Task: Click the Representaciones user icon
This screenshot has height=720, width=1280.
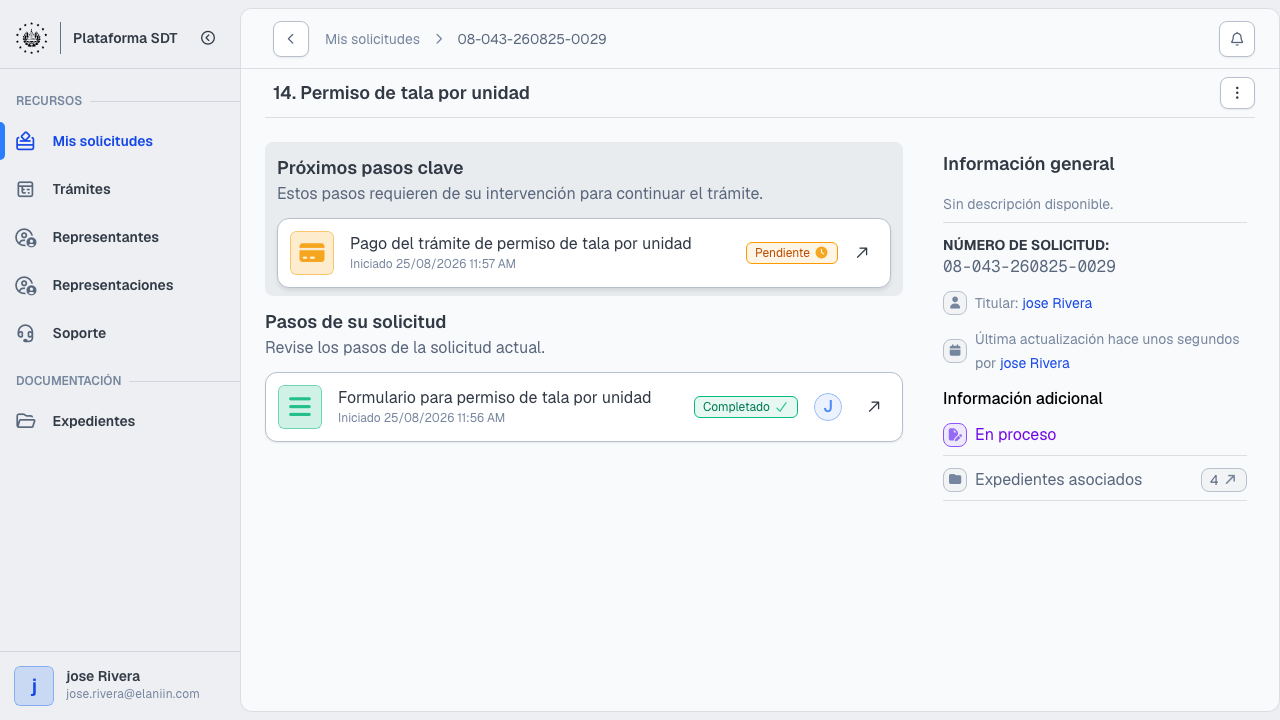Action: pos(26,285)
